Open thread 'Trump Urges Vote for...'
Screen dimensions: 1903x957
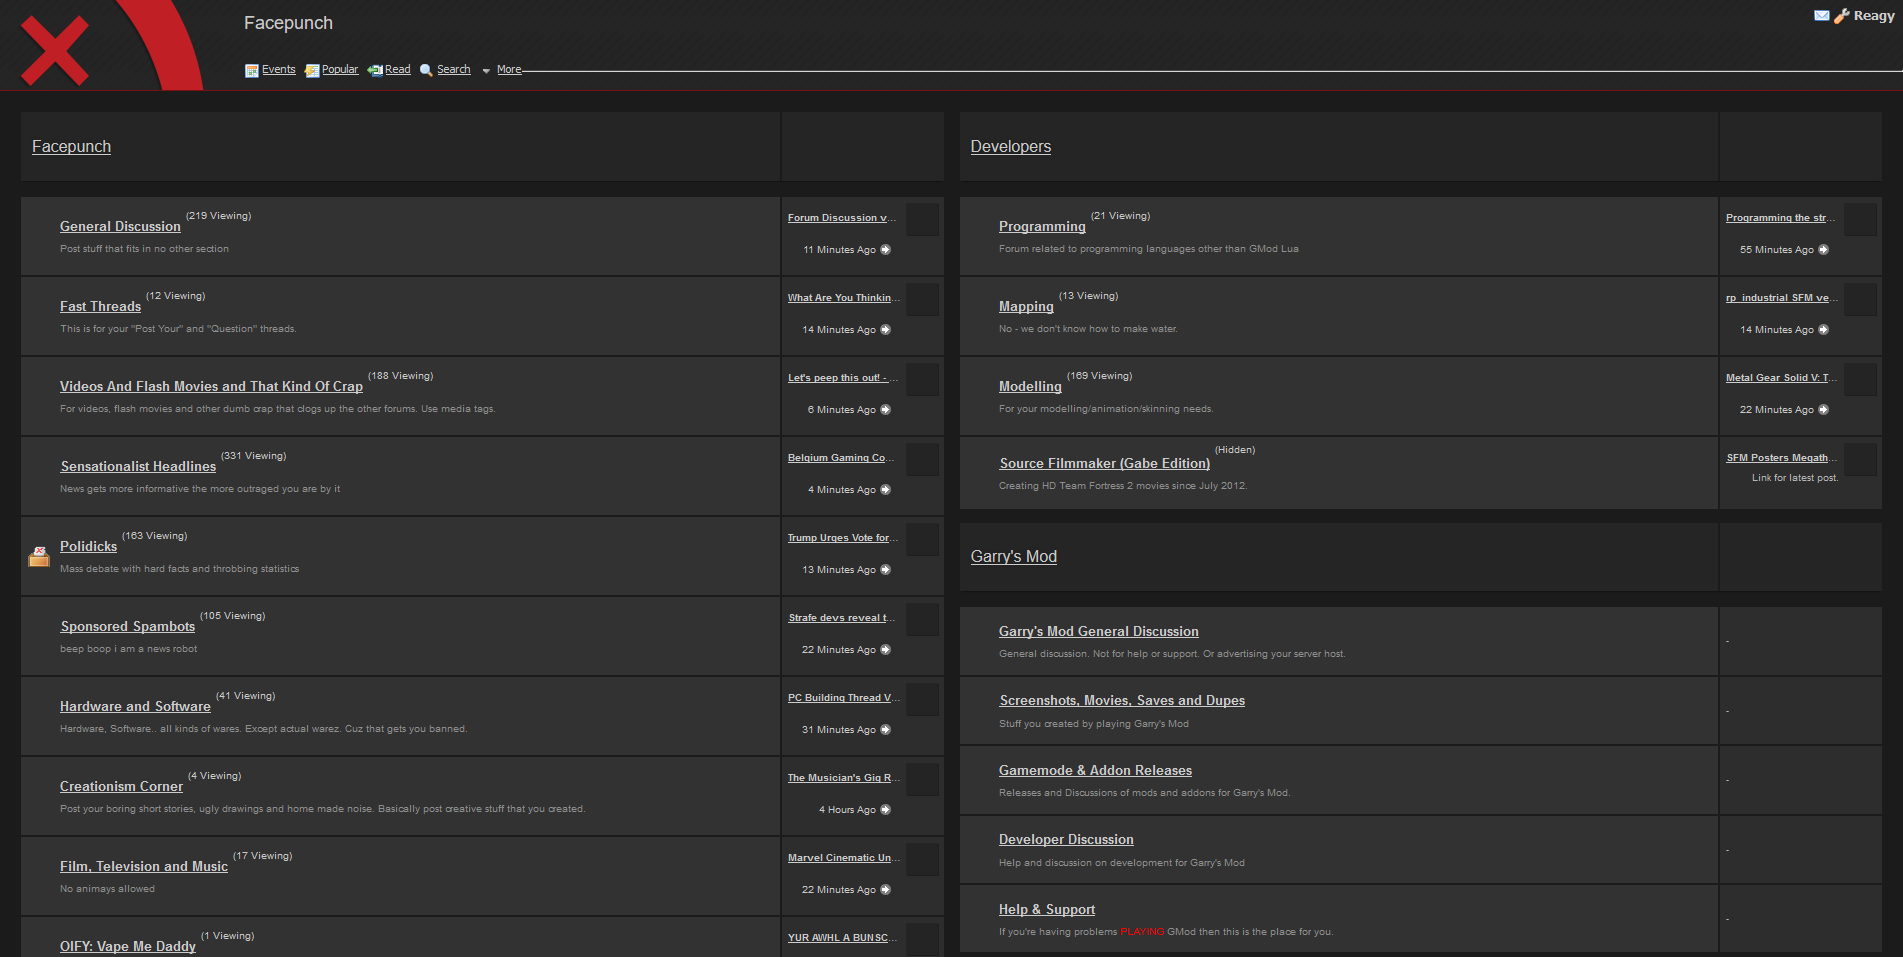pos(843,538)
